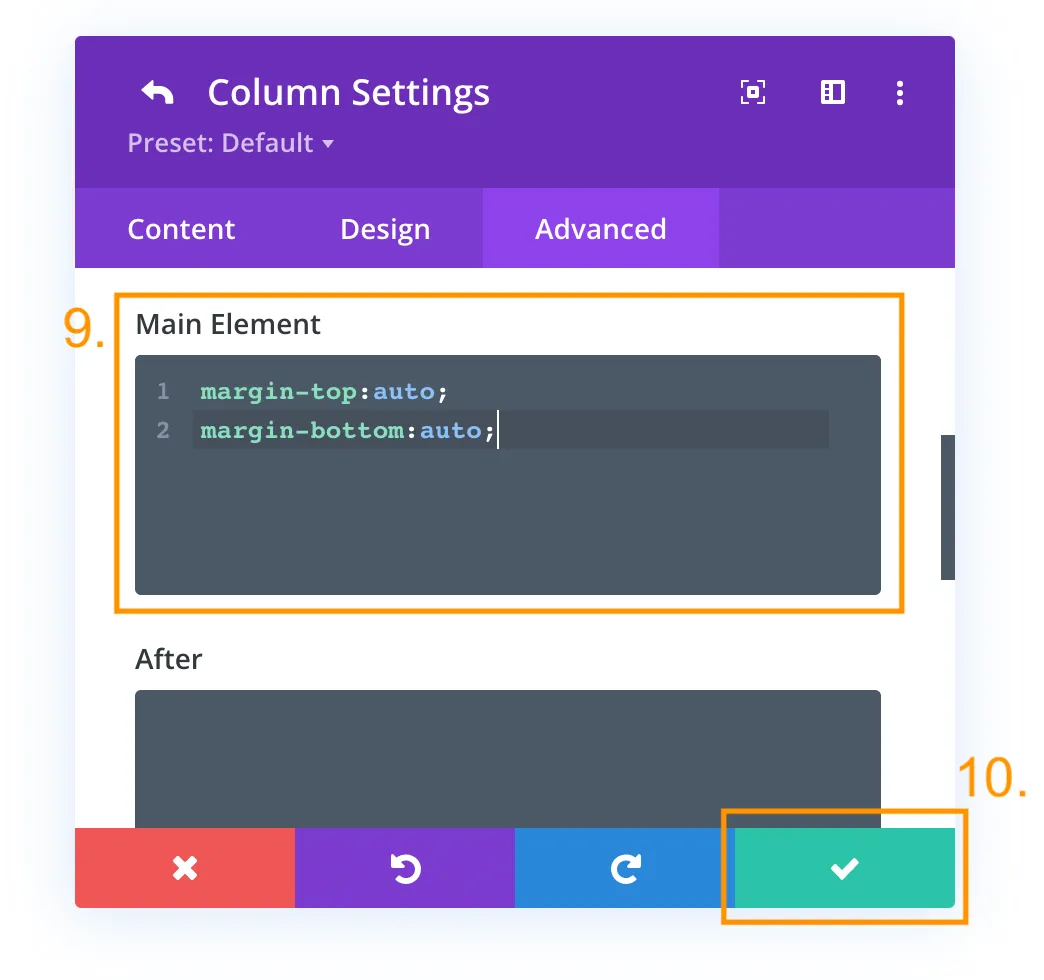
Task: Undo the last change with purple arrow
Action: [404, 868]
